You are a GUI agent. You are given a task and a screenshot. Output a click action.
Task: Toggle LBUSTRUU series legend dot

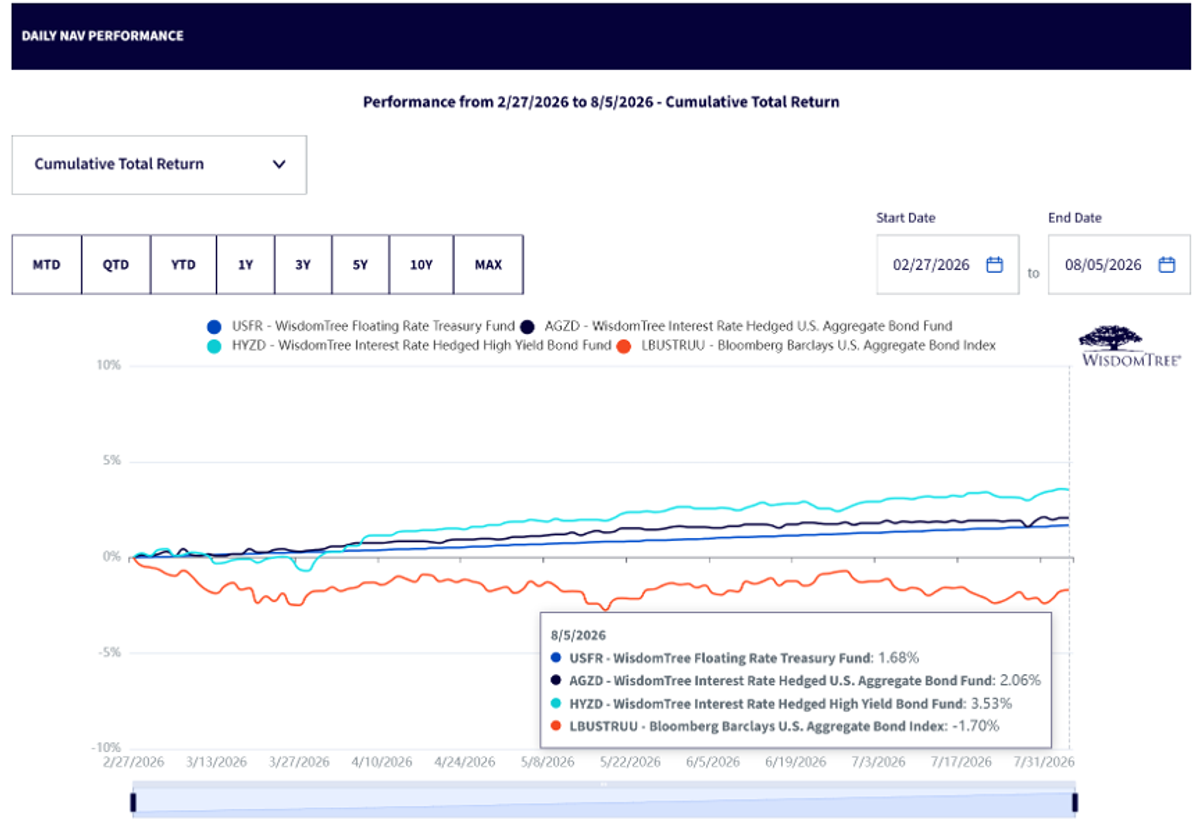click(x=624, y=345)
